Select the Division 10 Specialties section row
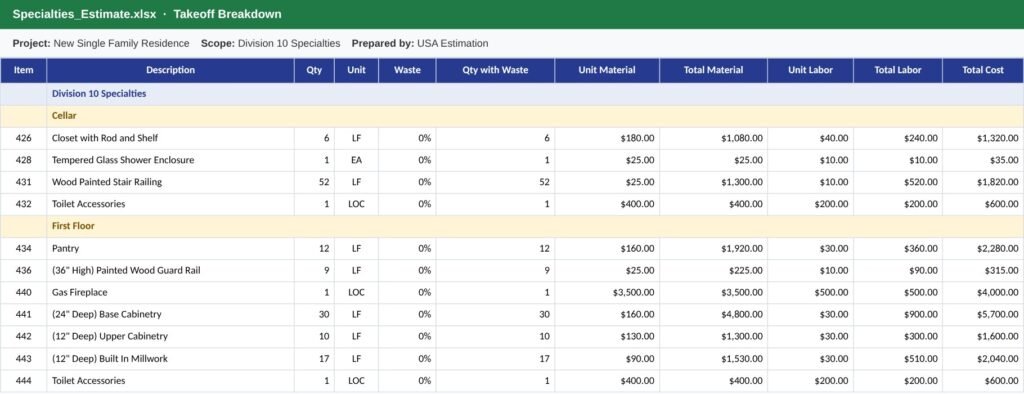The height and width of the screenshot is (394, 1024). [512, 94]
